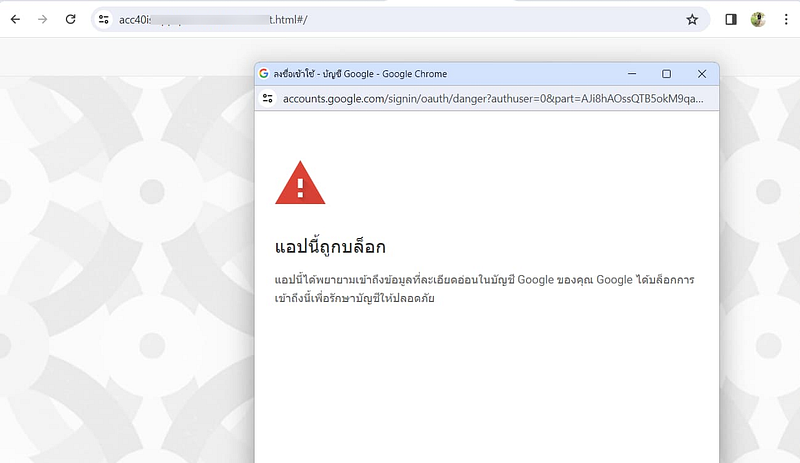
Task: Click the Google favicon in popup title bar
Action: (x=265, y=74)
